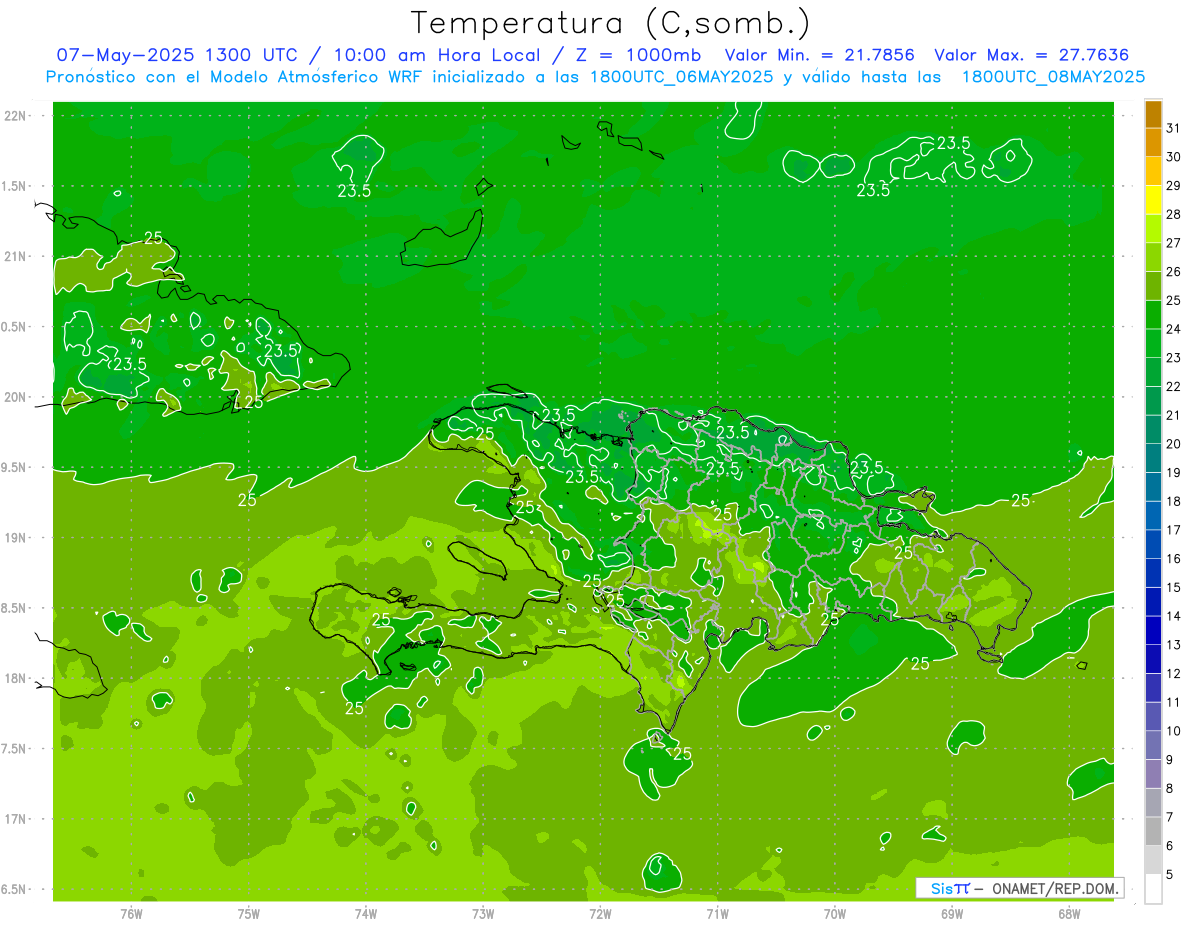Click legend scale value 5

pos(1171,875)
